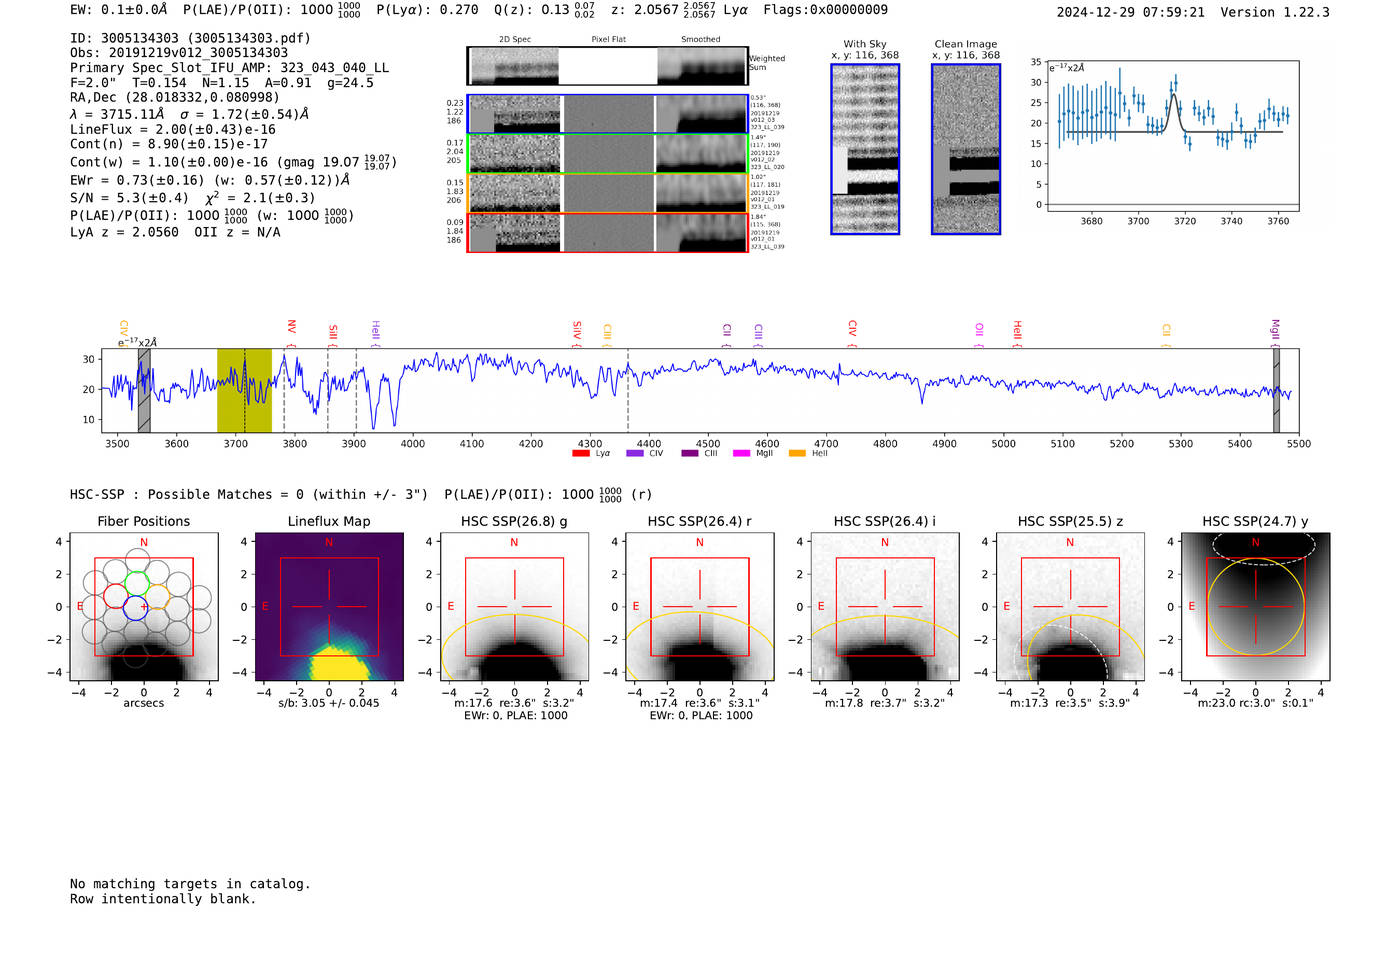This screenshot has height=953, width=1400.
Task: Open the HSC SSP(26.4) i image
Action: pyautogui.click(x=885, y=606)
